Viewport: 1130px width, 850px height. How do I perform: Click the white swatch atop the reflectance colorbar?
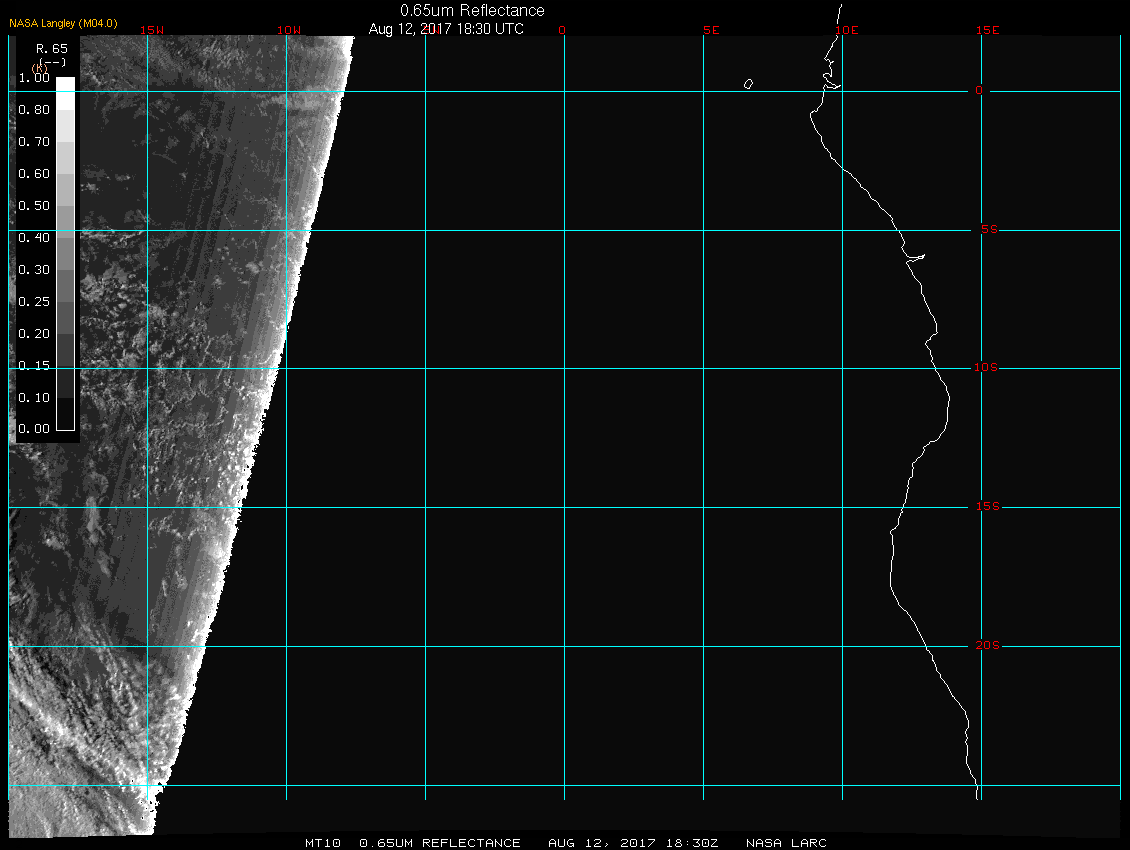65,85
